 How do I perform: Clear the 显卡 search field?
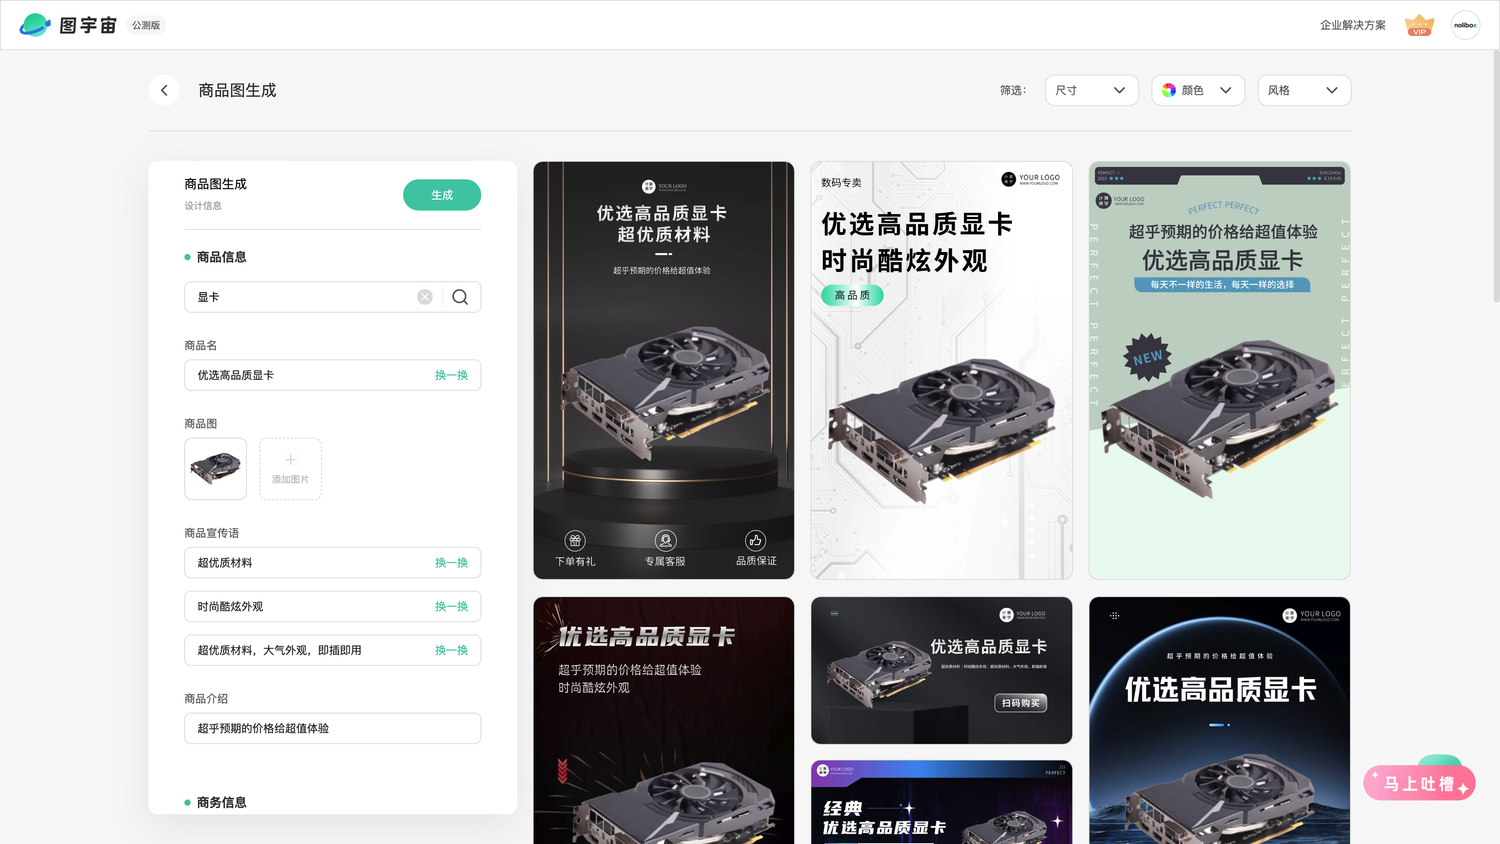point(425,297)
